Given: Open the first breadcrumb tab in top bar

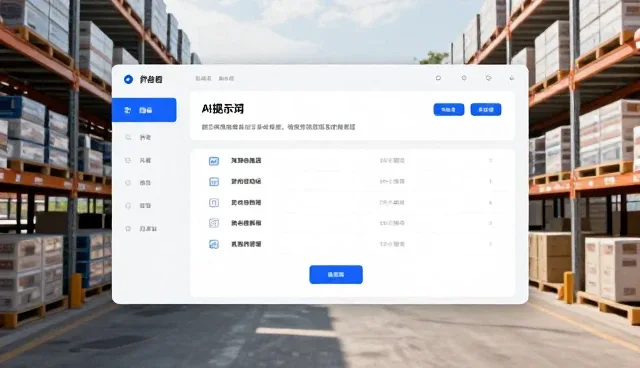Looking at the screenshot, I should (203, 78).
